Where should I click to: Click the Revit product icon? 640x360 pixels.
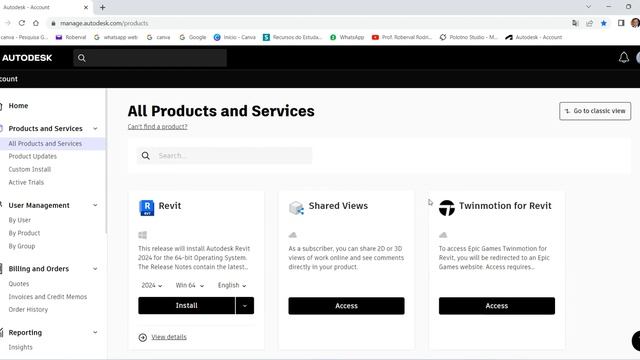tap(147, 208)
